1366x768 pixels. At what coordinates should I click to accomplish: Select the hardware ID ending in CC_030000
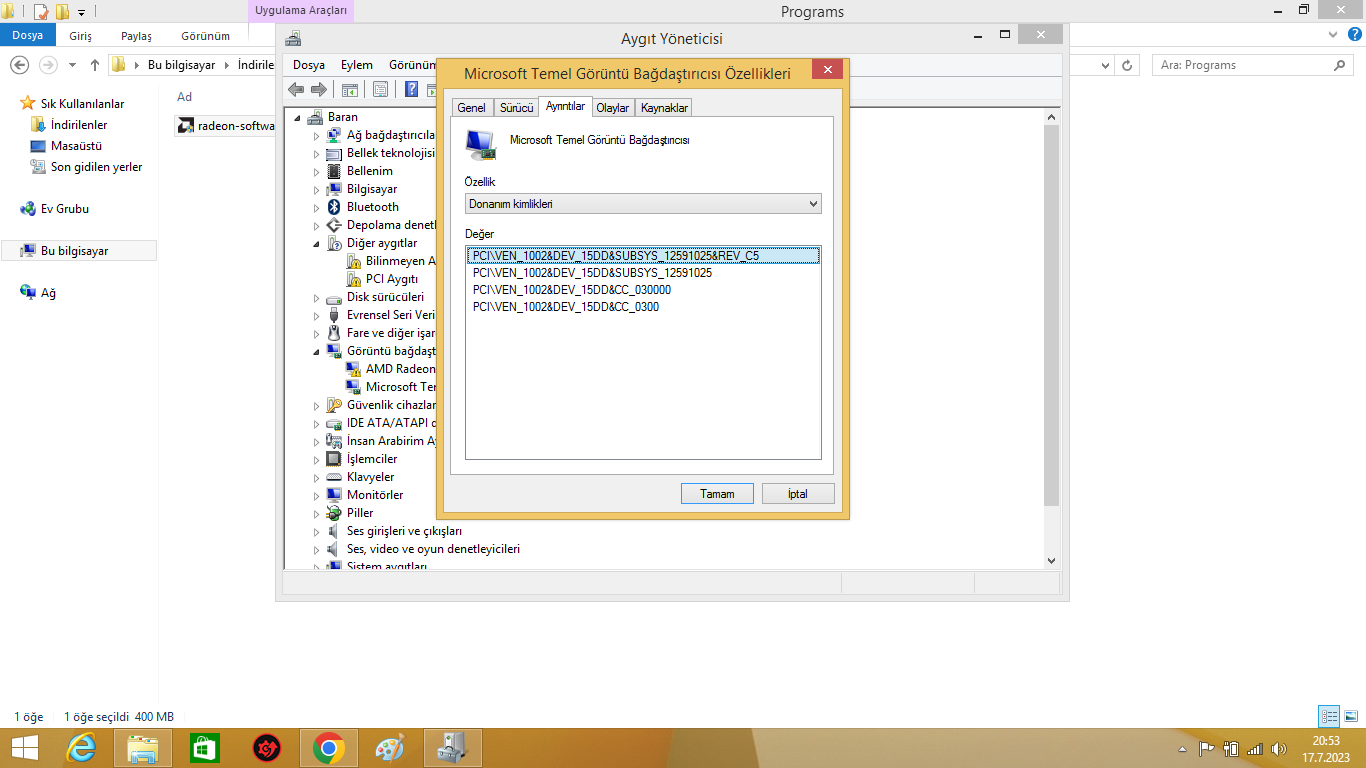click(572, 290)
